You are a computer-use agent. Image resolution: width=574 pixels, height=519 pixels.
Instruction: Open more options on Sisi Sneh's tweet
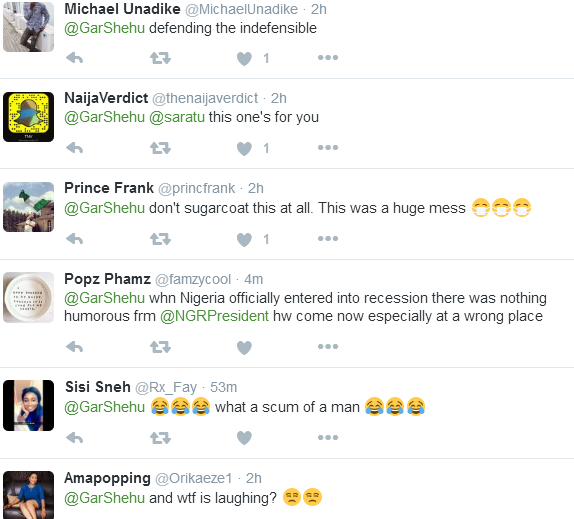coord(328,437)
